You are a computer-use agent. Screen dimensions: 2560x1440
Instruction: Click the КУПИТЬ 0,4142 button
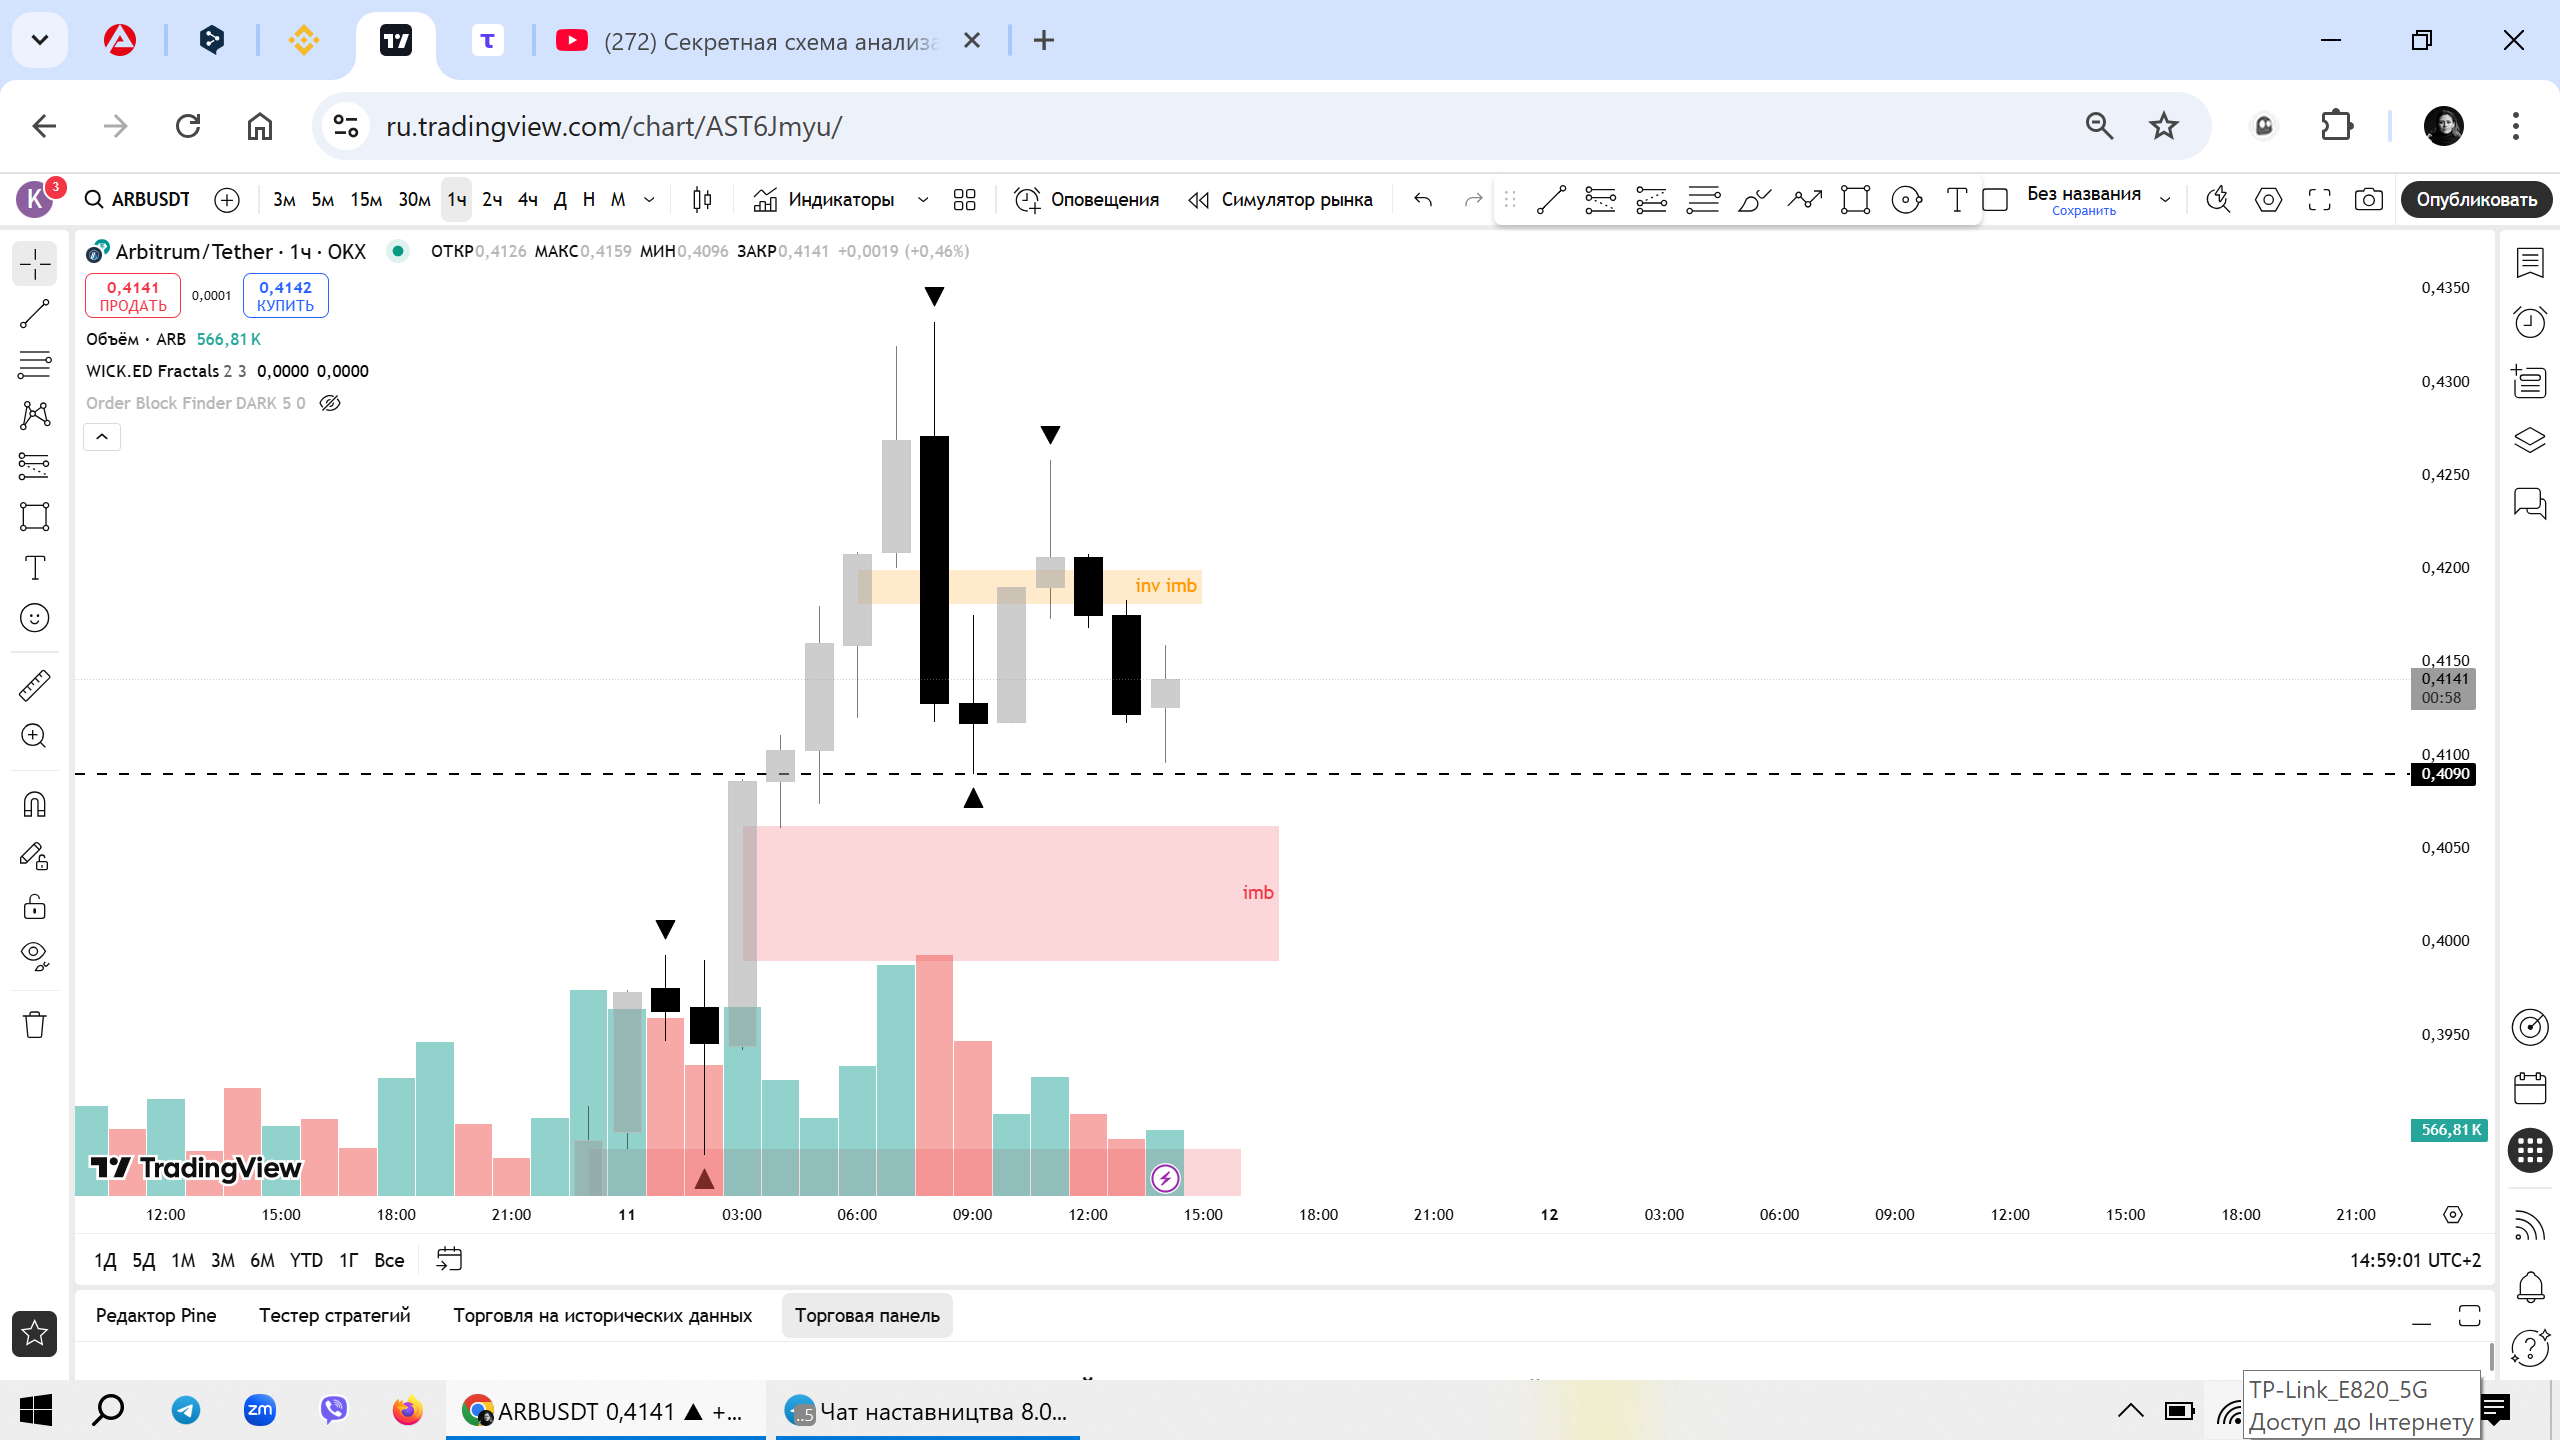point(286,296)
